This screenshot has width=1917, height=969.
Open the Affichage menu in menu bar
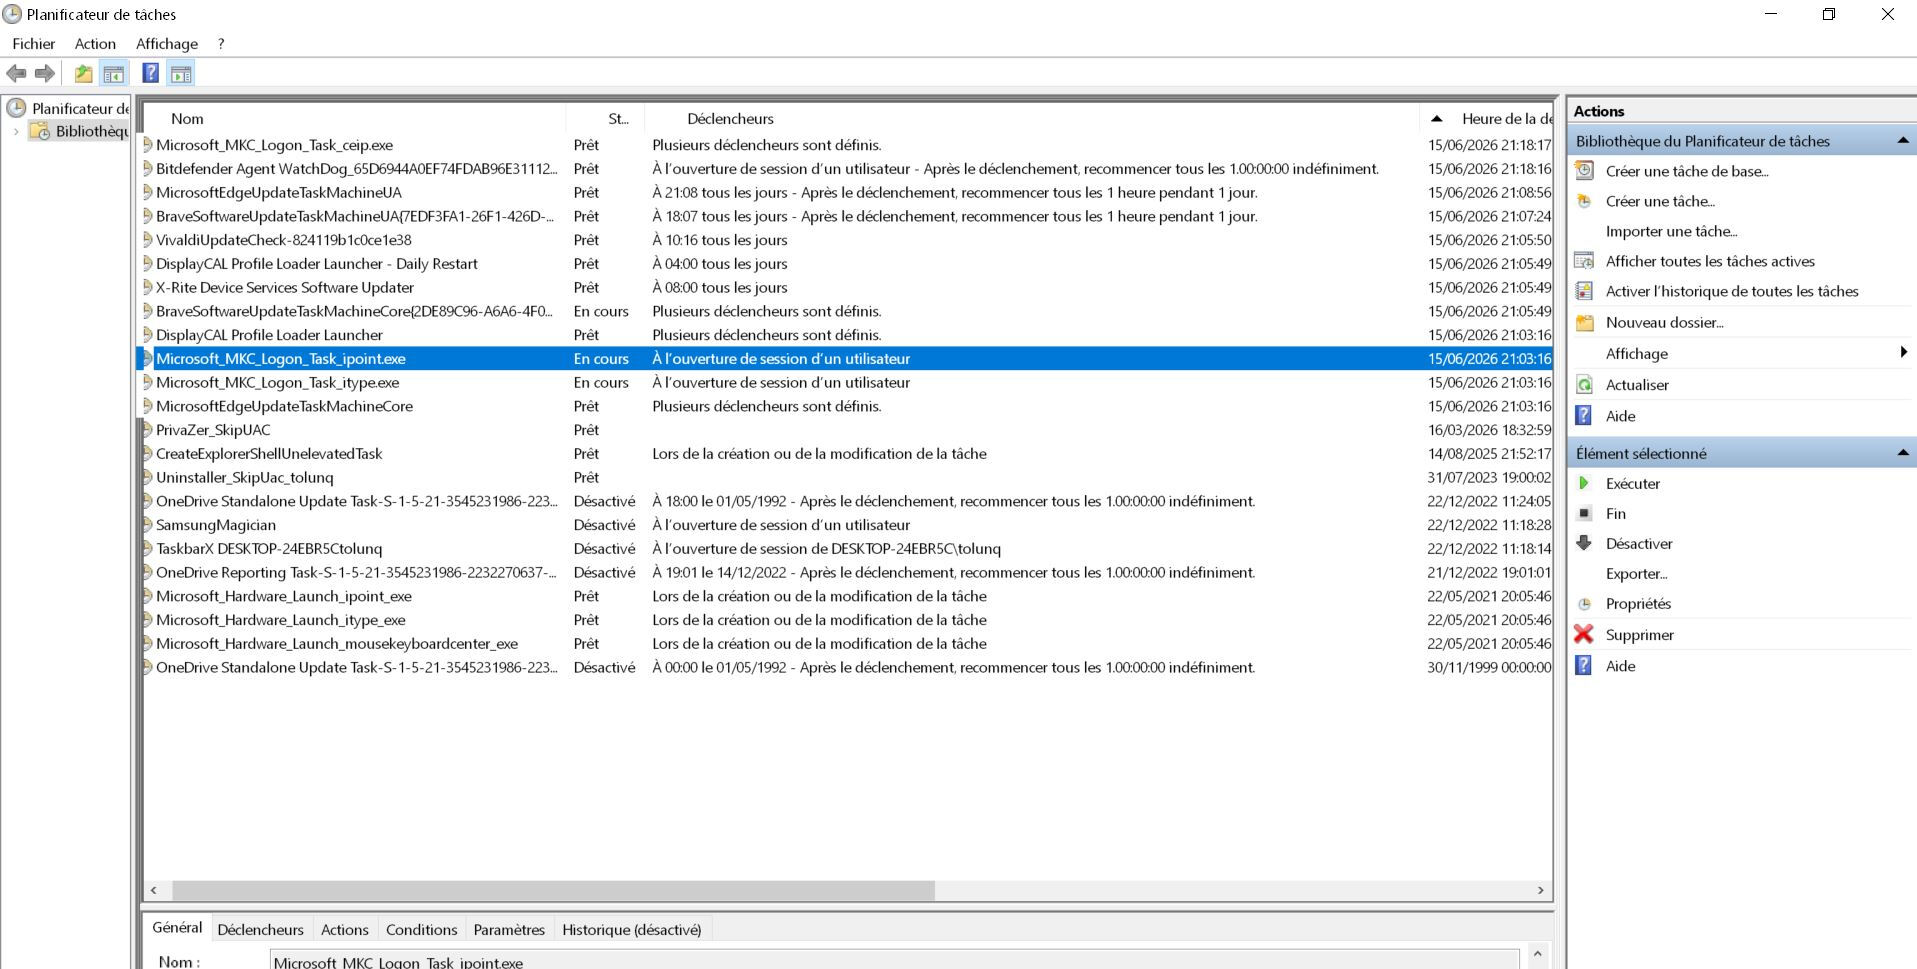coord(167,44)
